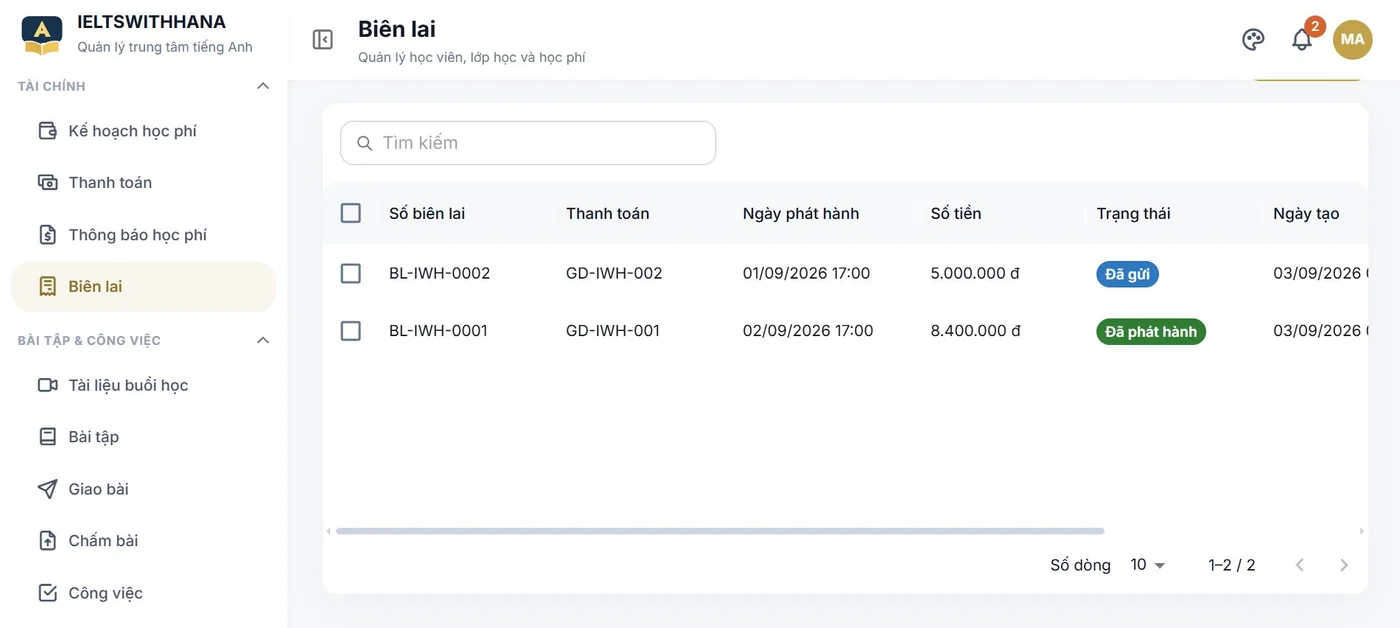Open the theme palette icon
1400x628 pixels.
(1253, 39)
